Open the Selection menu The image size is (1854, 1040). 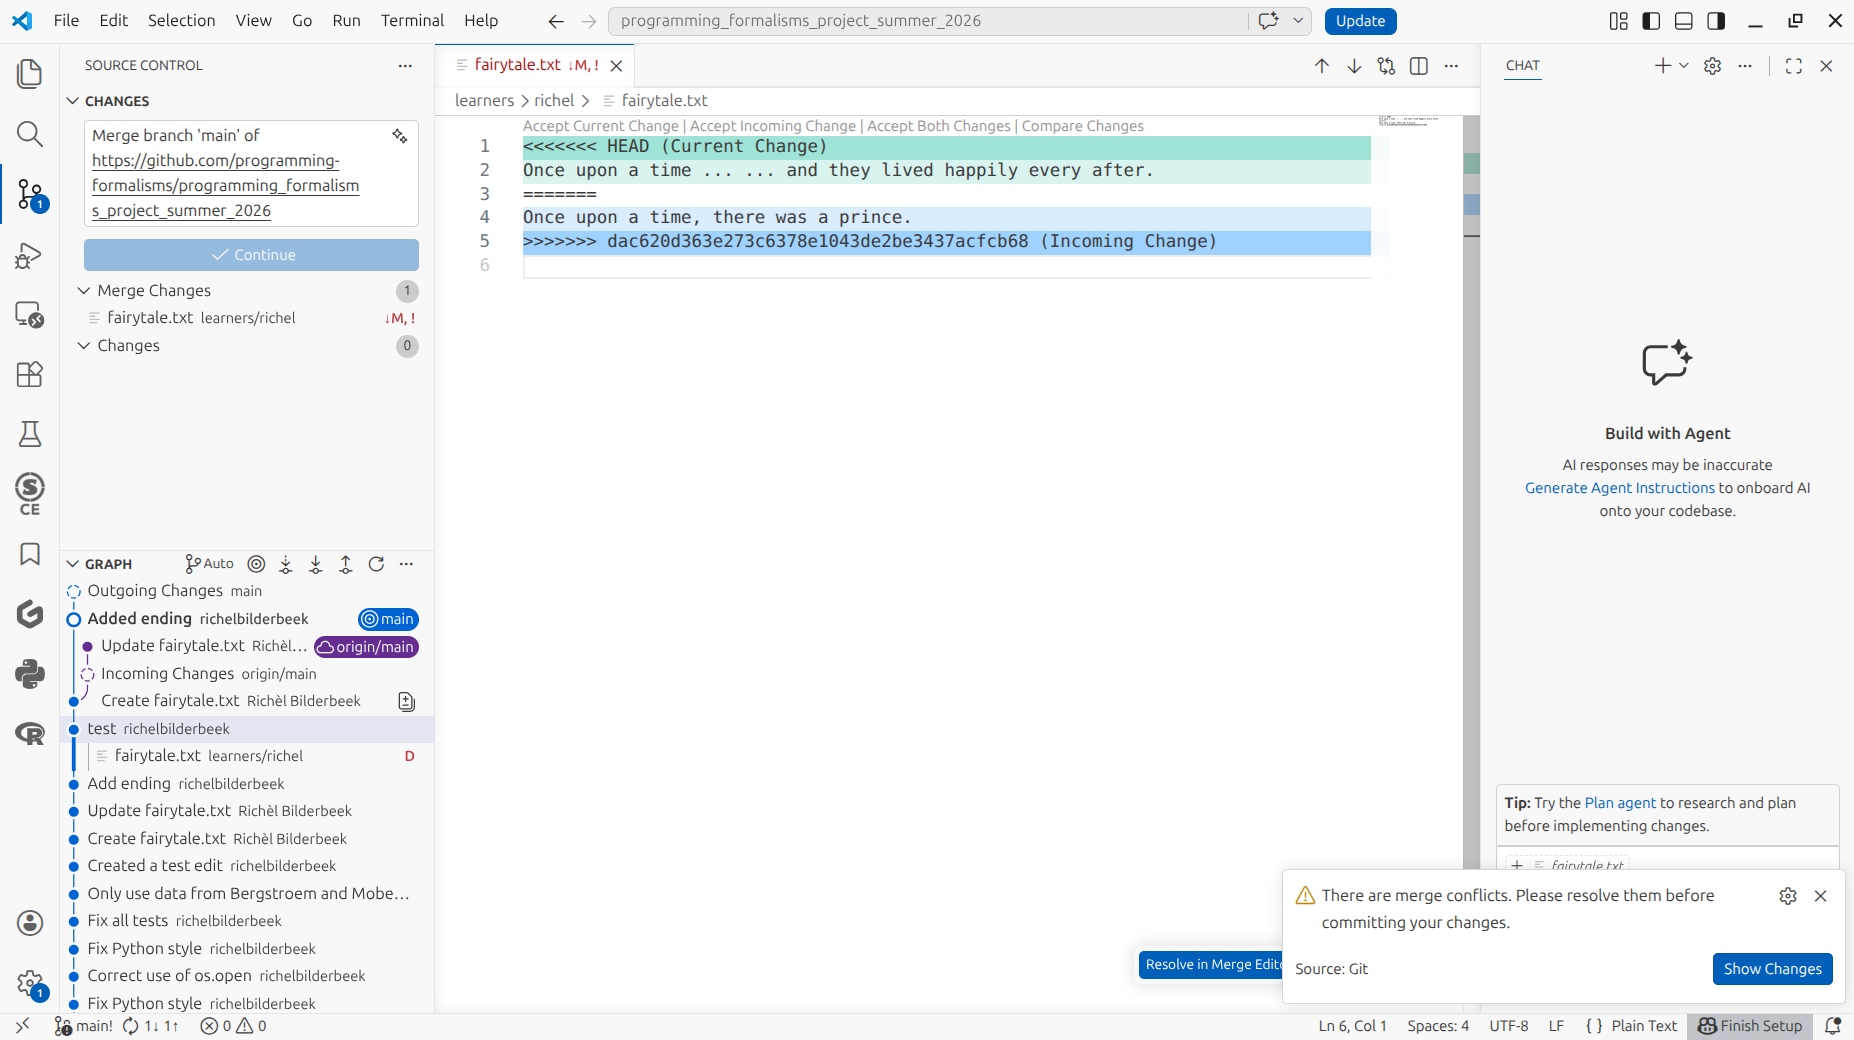(181, 21)
